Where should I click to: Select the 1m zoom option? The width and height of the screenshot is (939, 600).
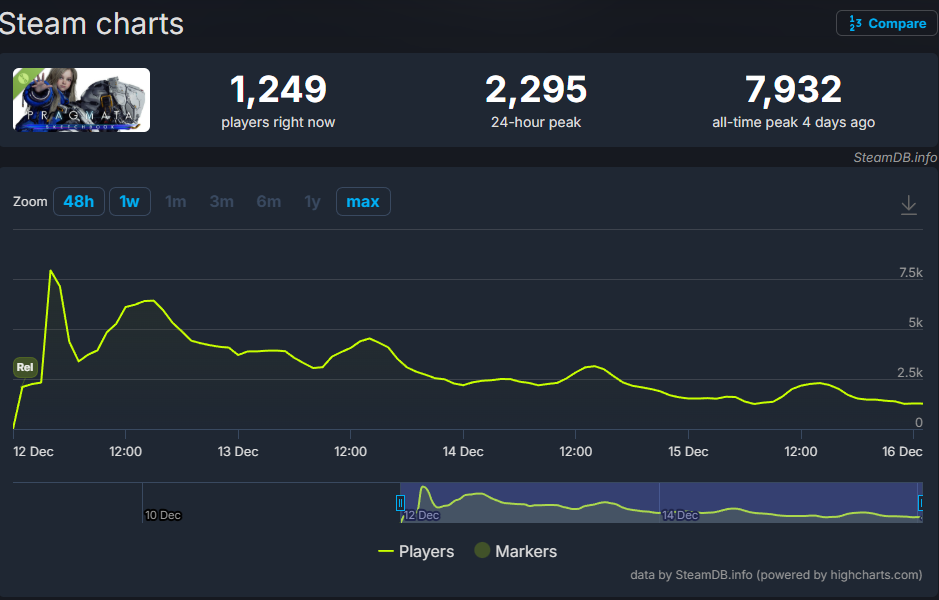(x=175, y=201)
